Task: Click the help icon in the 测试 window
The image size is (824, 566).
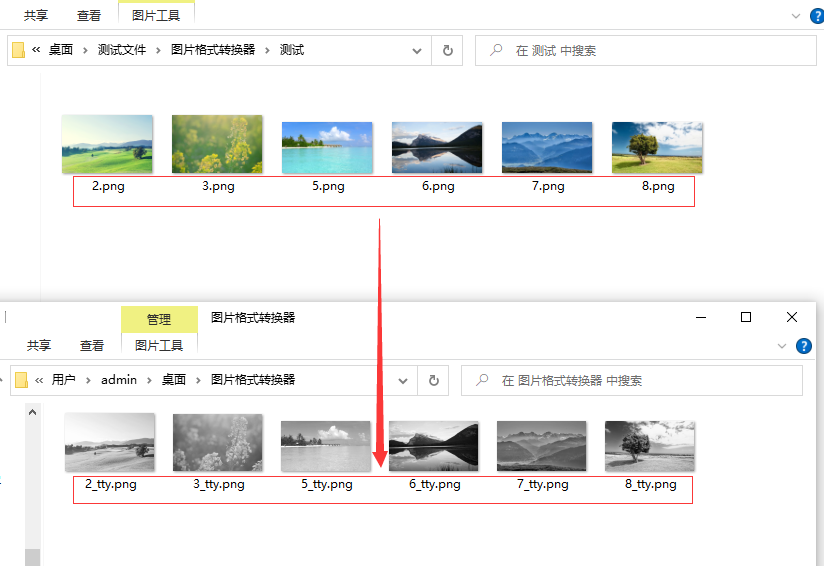Action: point(818,16)
